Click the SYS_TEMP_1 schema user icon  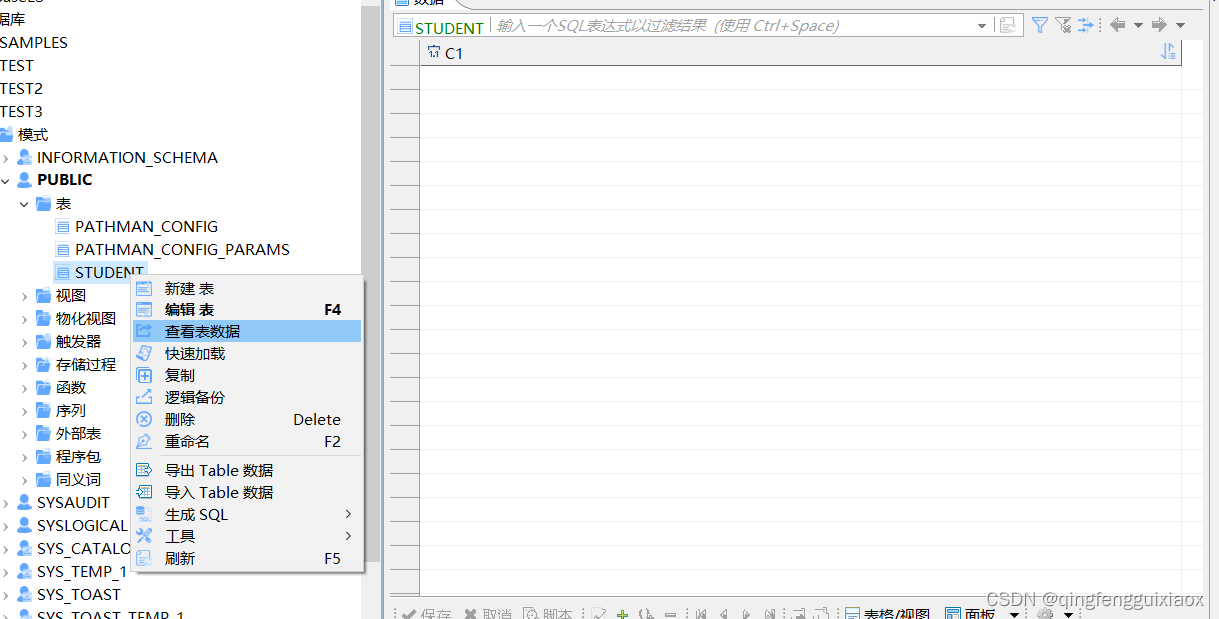24,572
